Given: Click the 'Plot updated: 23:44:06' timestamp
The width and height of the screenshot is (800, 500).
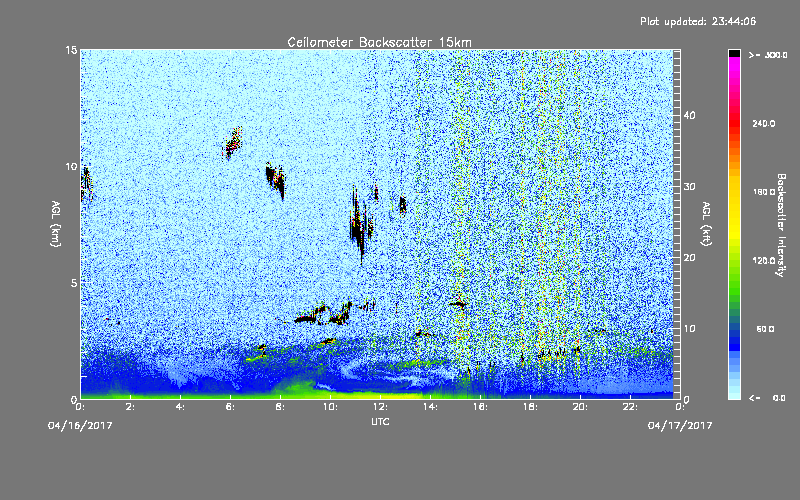Looking at the screenshot, I should [x=698, y=21].
